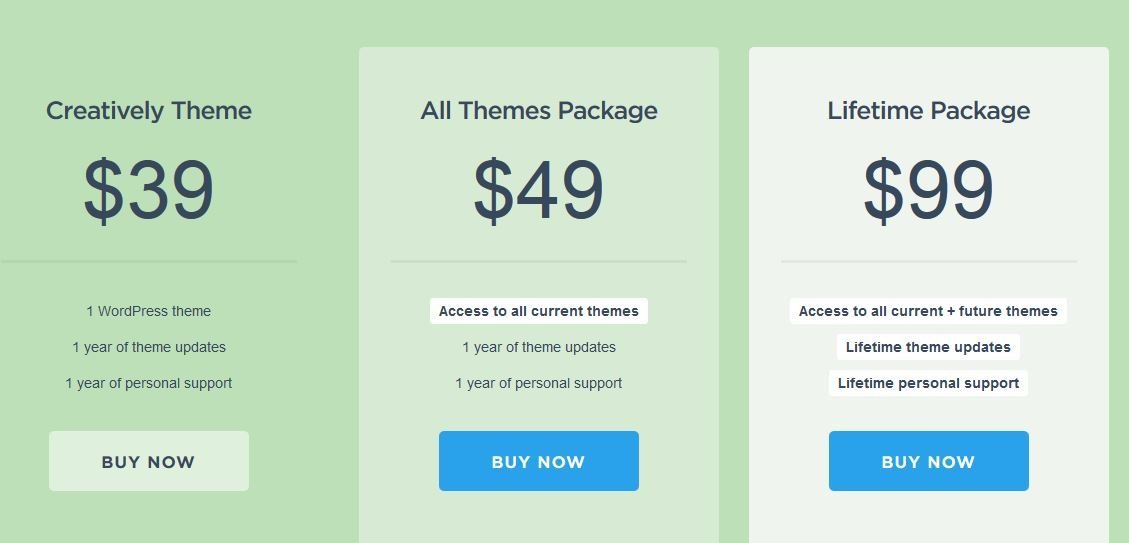Select the All Themes Package heading
Screen dimensions: 1129x543
point(539,111)
